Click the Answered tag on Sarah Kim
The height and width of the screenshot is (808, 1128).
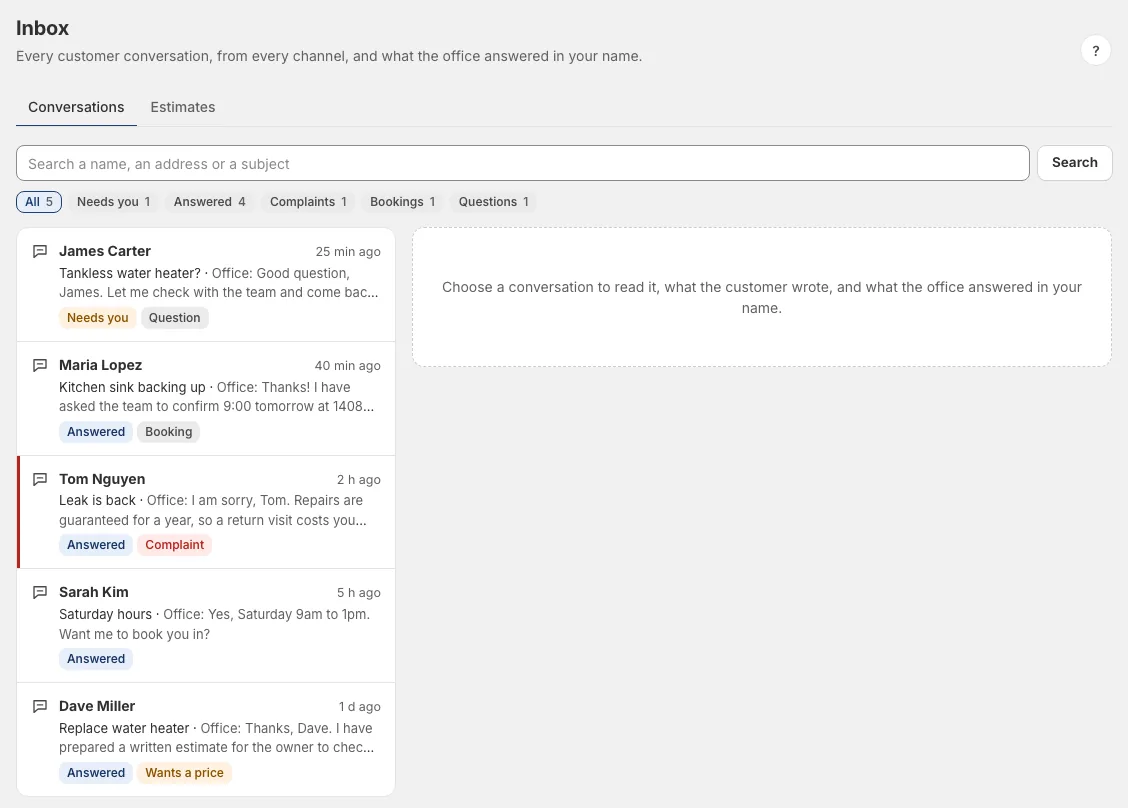[x=96, y=659]
